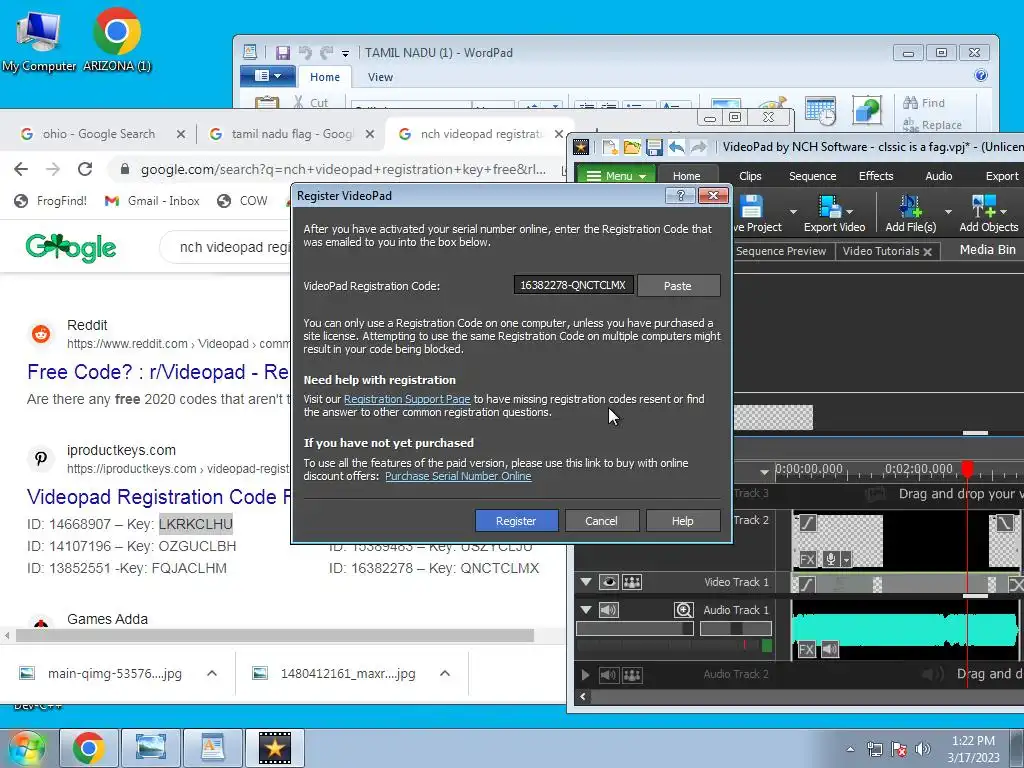1024x768 pixels.
Task: Close the Video Tutorials tab
Action: click(927, 251)
